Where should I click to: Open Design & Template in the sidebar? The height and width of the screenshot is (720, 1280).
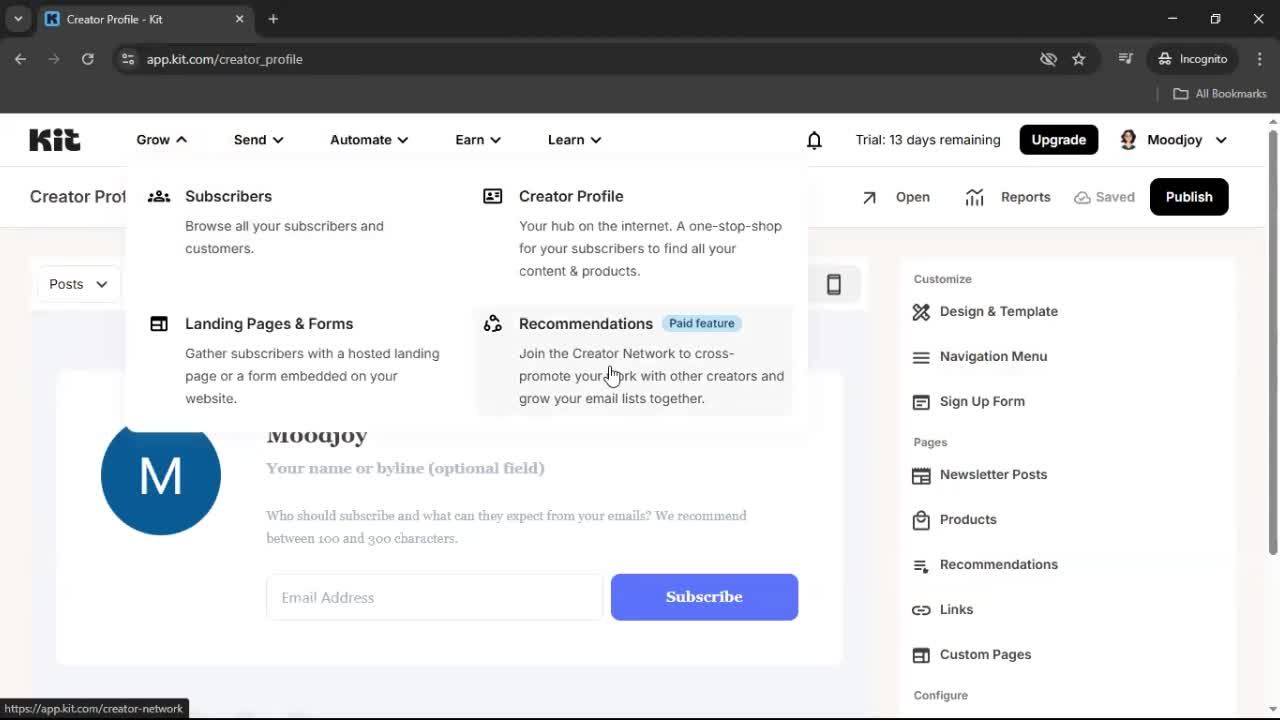pyautogui.click(x=998, y=311)
